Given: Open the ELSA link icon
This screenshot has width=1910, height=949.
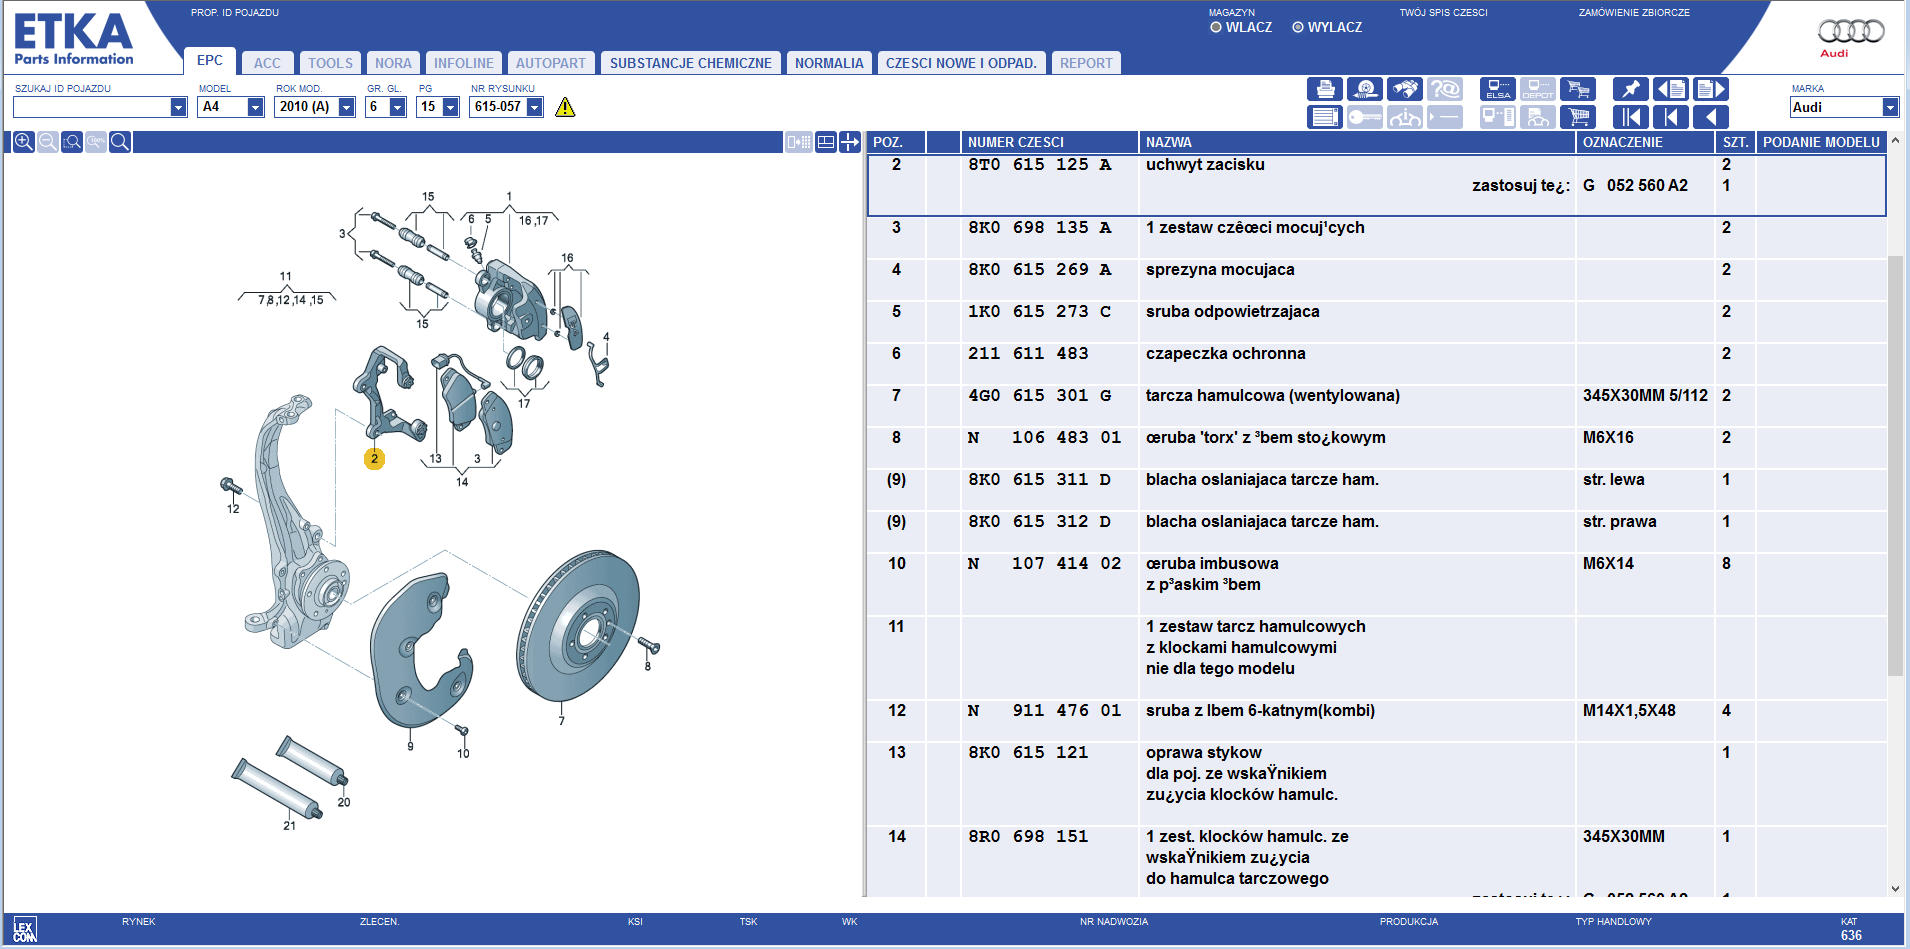Looking at the screenshot, I should [1498, 89].
